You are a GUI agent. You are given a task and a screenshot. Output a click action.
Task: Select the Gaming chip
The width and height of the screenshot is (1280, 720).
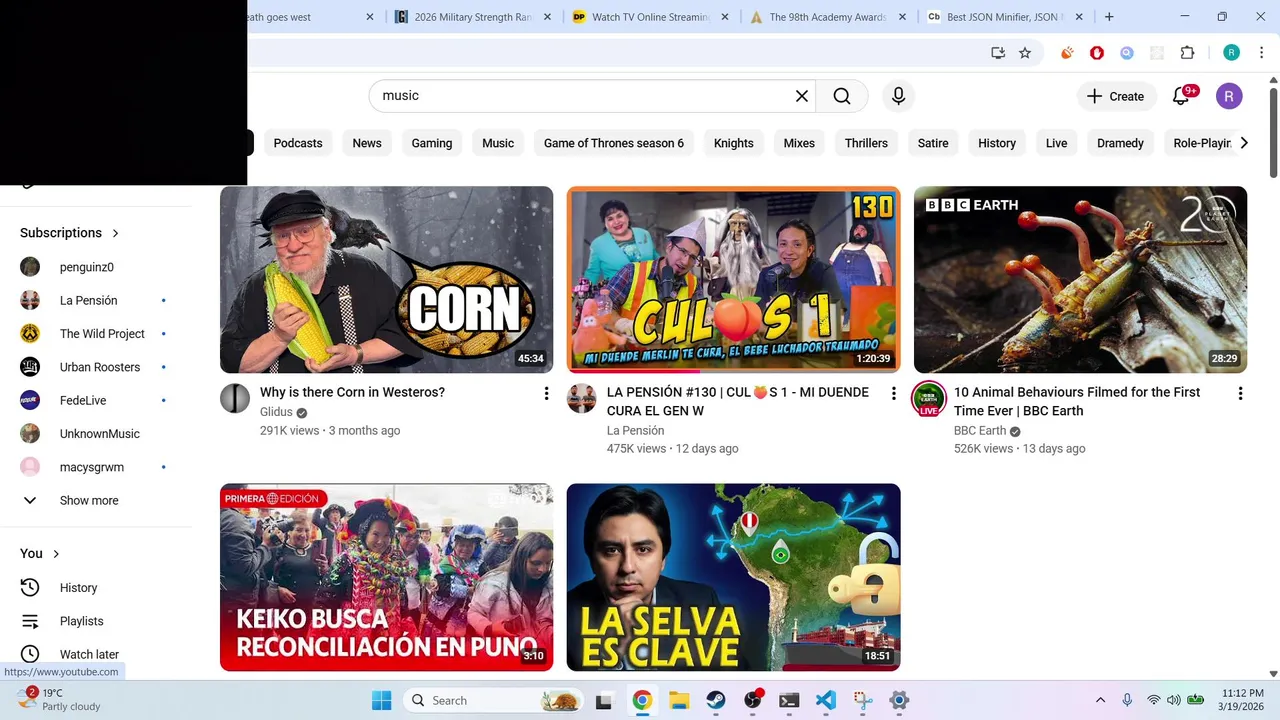point(432,143)
